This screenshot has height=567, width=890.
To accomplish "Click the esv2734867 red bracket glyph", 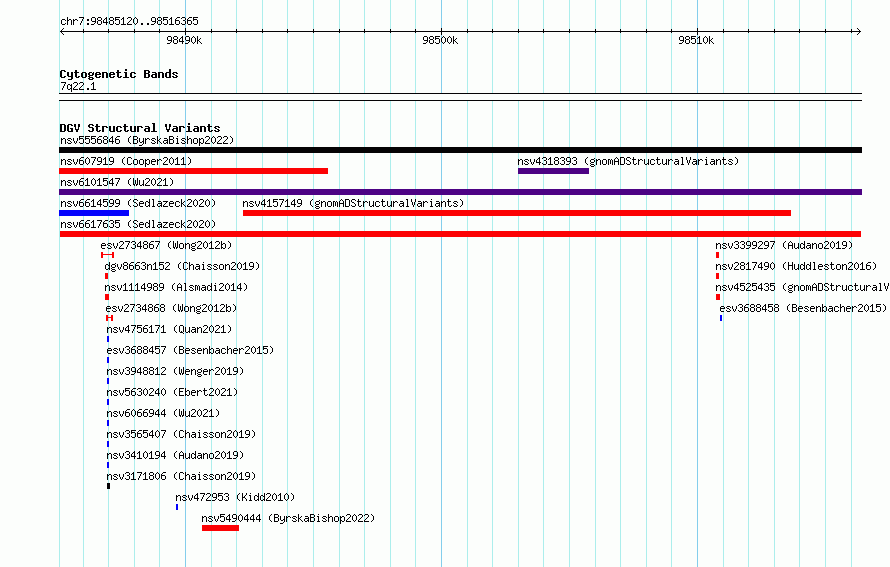I will coord(107,255).
